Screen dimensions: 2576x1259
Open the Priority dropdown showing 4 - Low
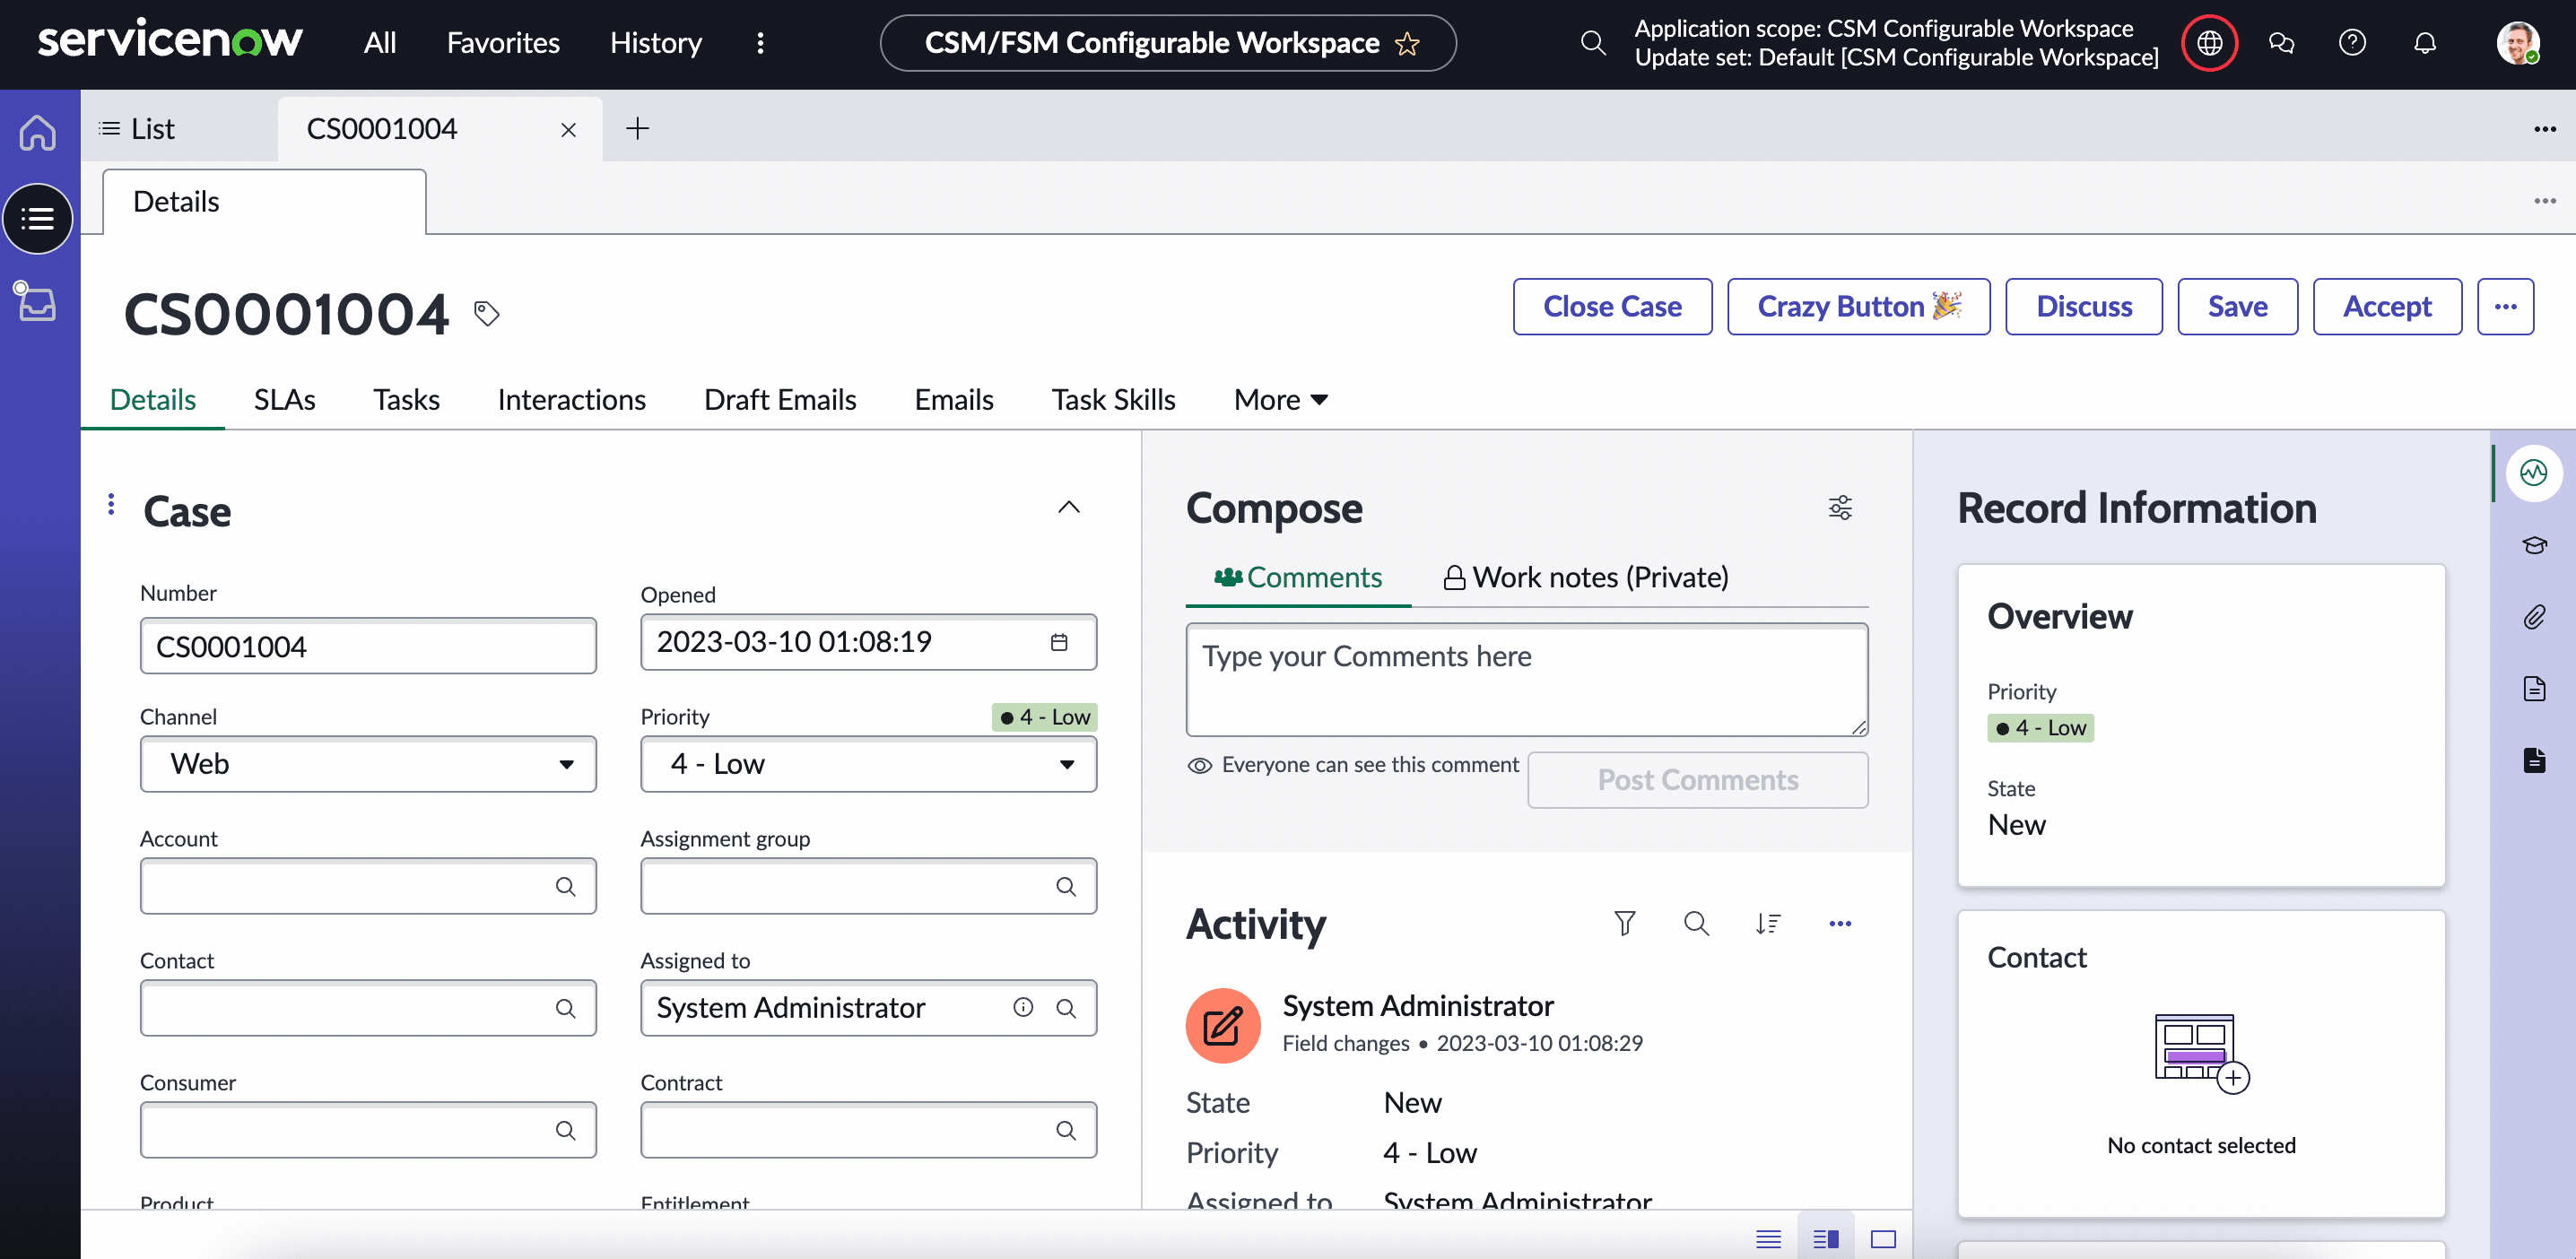pyautogui.click(x=868, y=764)
